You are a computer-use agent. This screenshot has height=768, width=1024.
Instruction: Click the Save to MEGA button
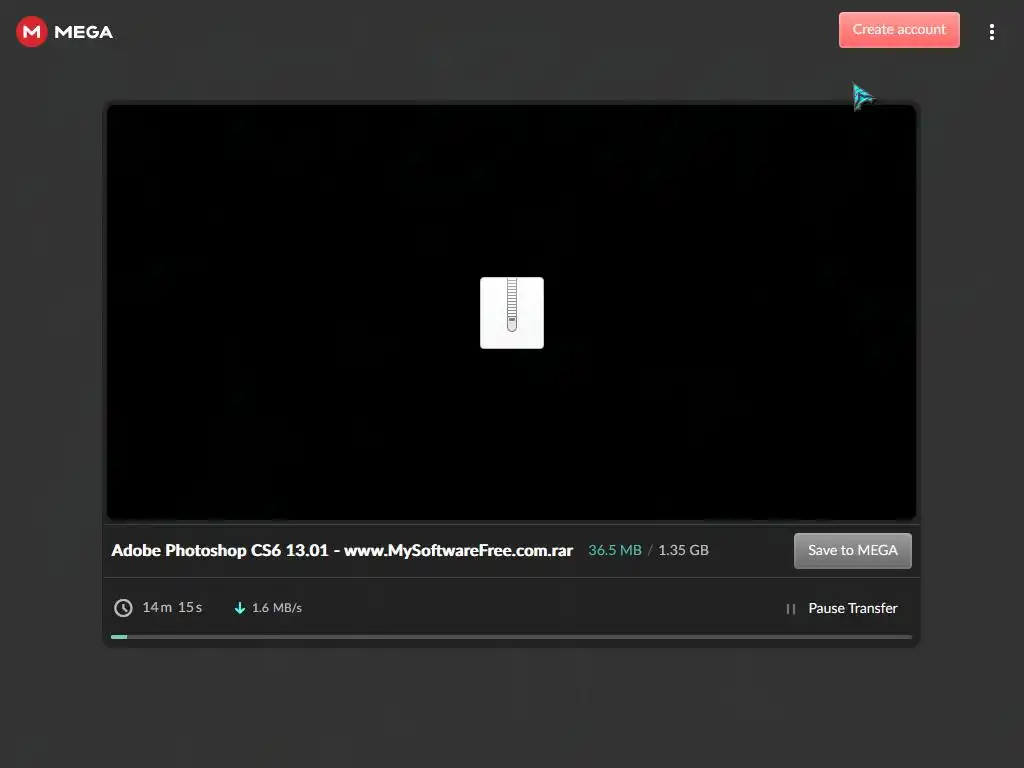852,551
